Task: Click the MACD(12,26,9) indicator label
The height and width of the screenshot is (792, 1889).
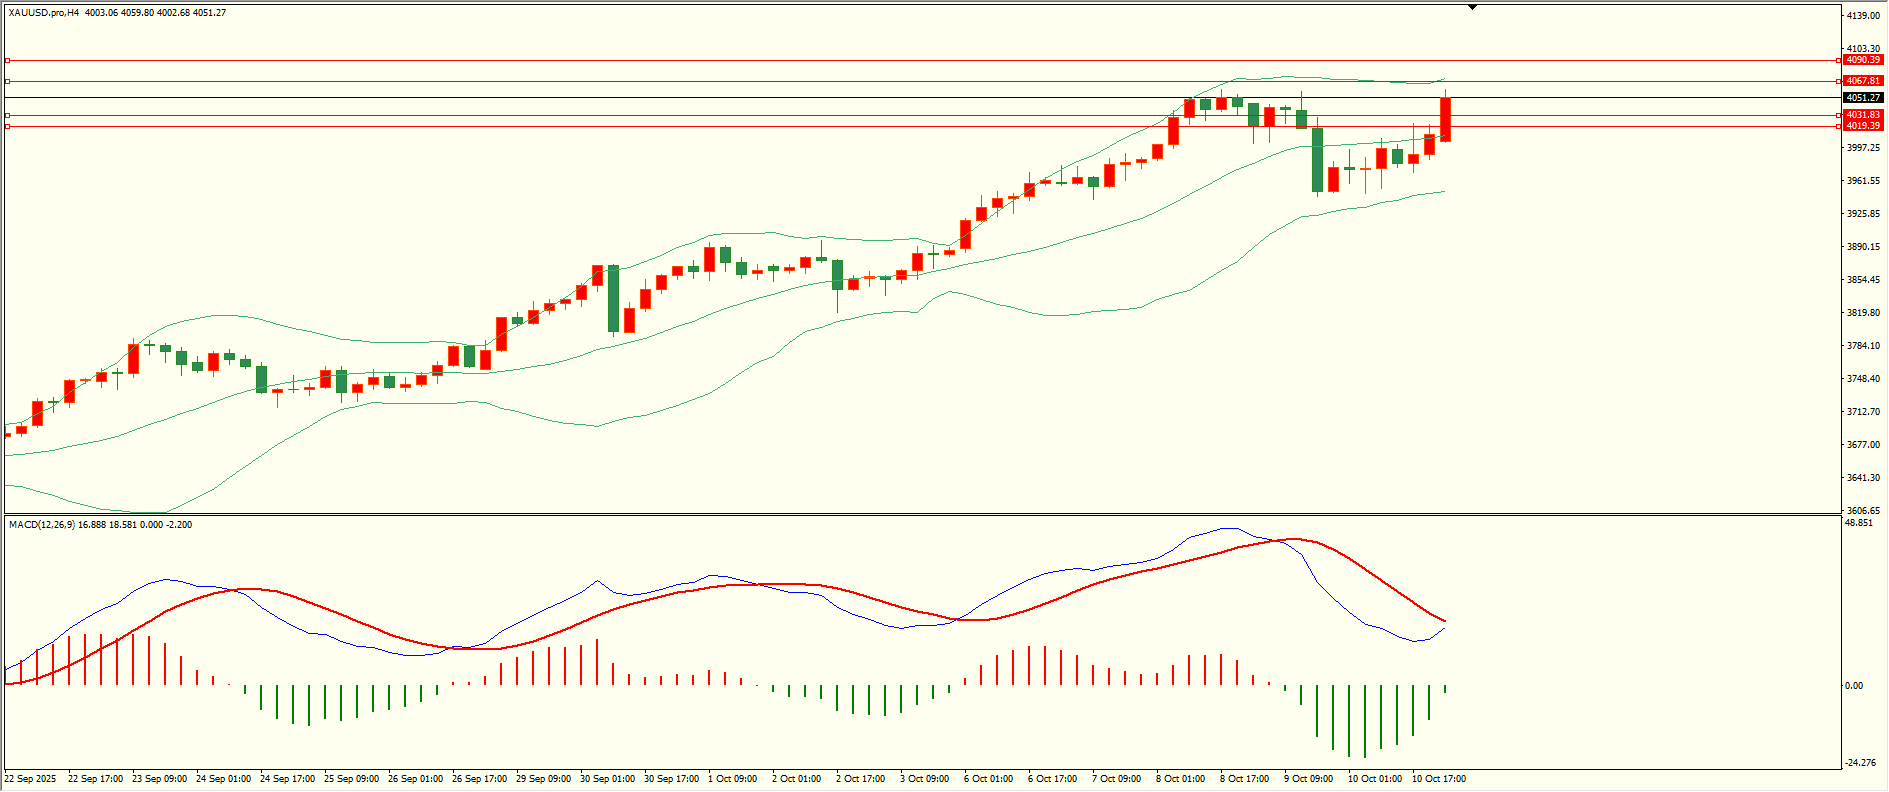Action: (40, 524)
